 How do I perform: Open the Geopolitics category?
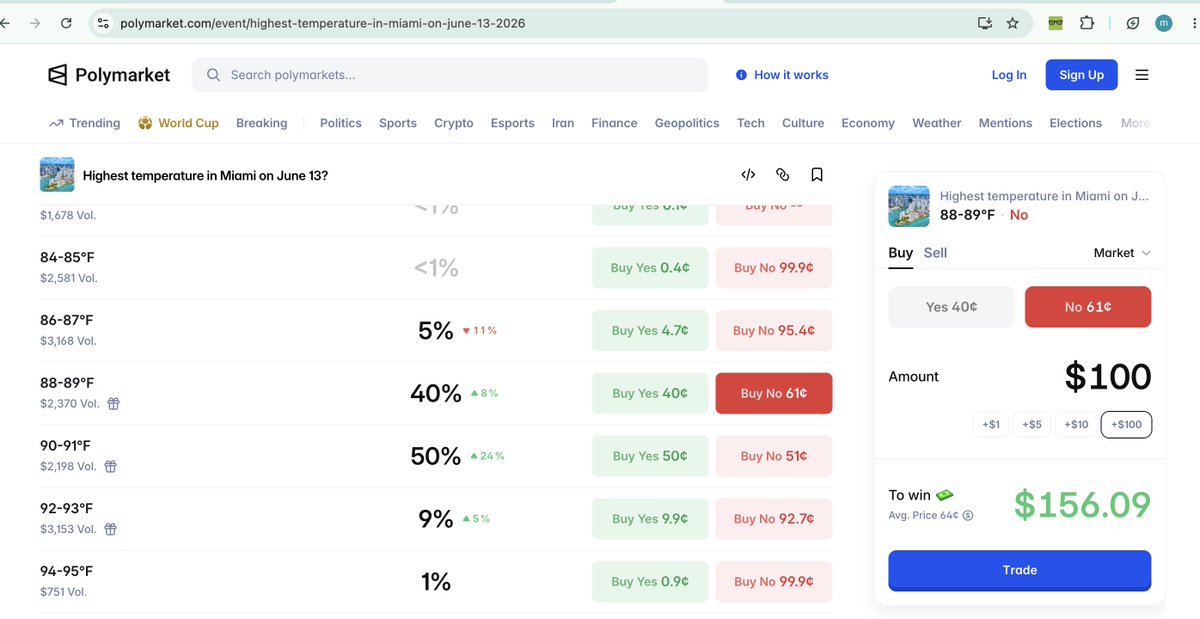687,123
